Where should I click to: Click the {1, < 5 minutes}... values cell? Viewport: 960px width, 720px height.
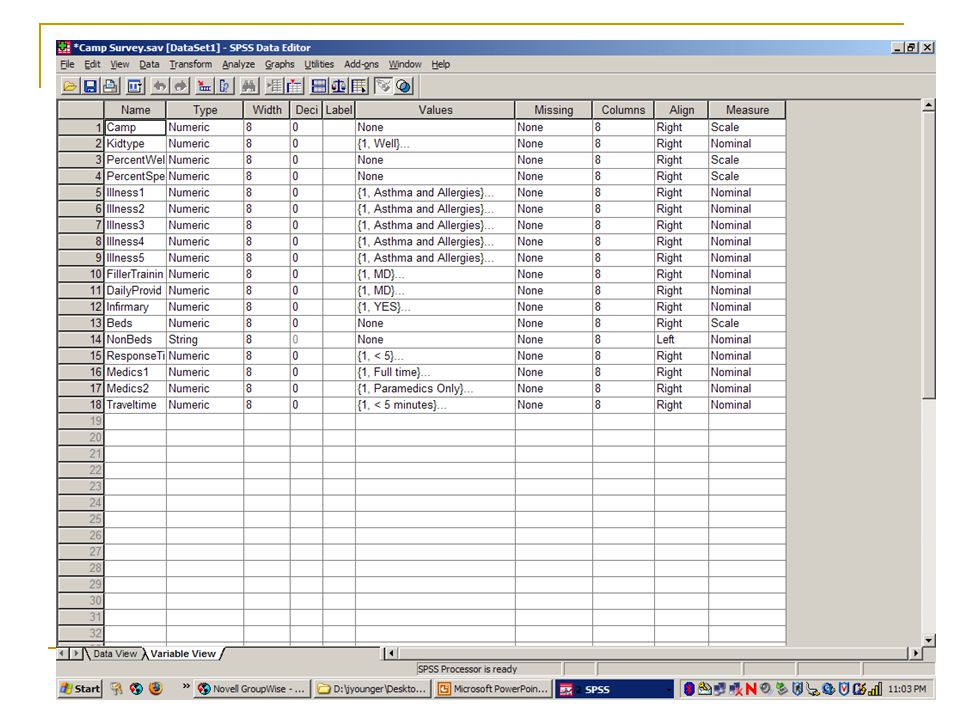(x=435, y=405)
